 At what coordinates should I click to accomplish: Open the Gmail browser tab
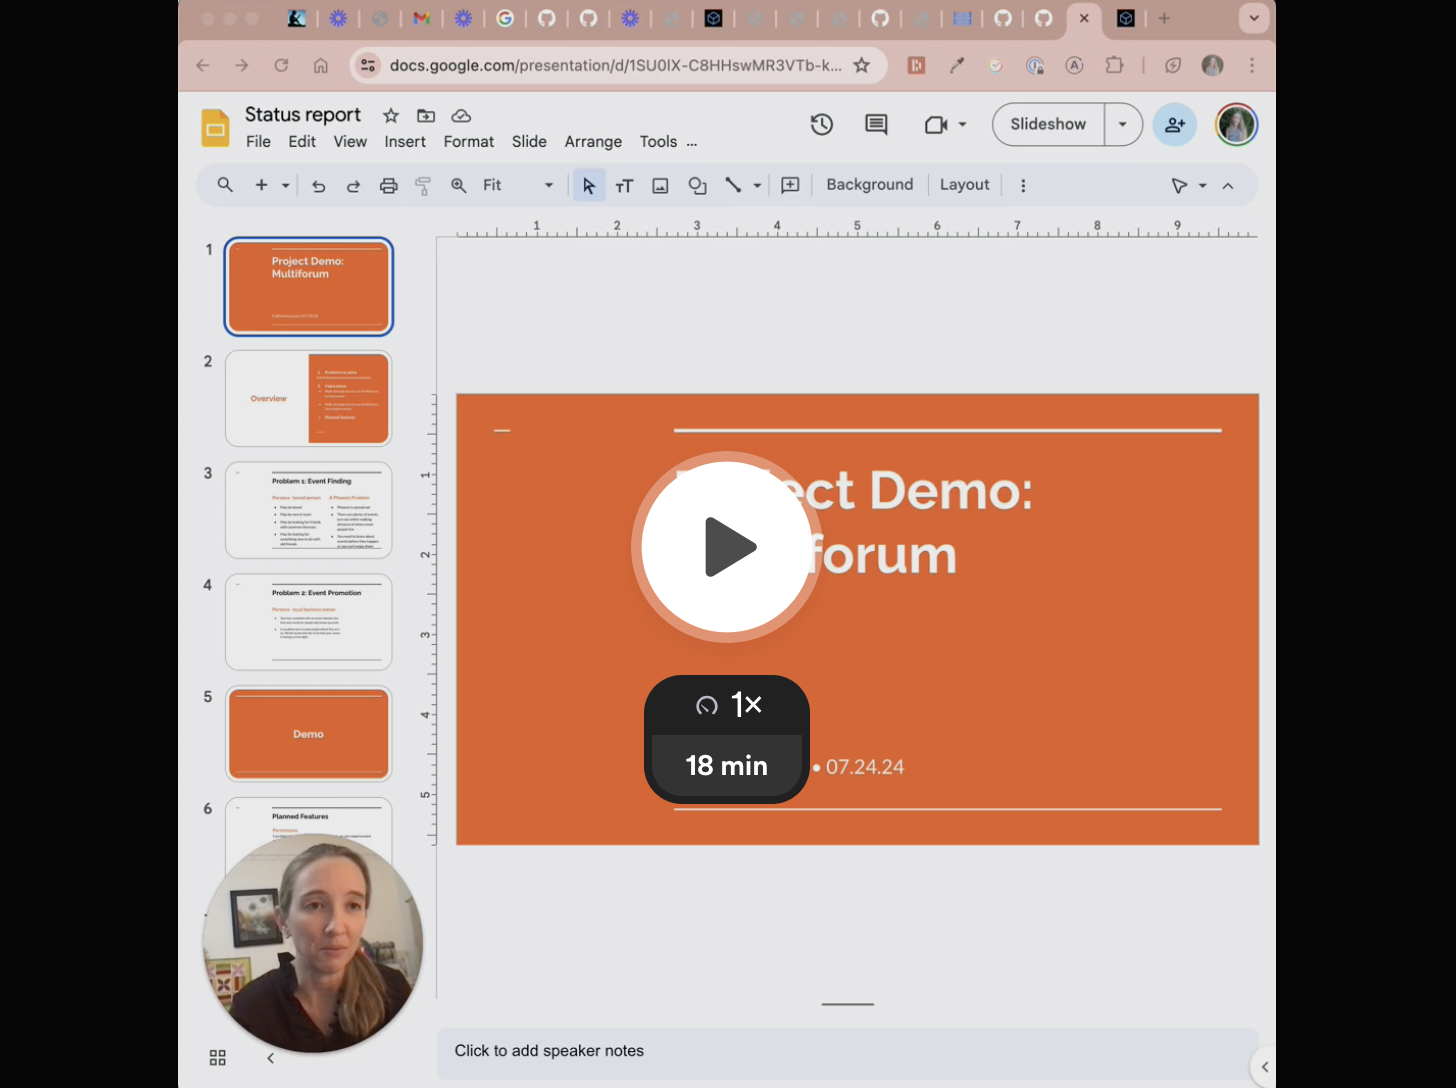[421, 18]
